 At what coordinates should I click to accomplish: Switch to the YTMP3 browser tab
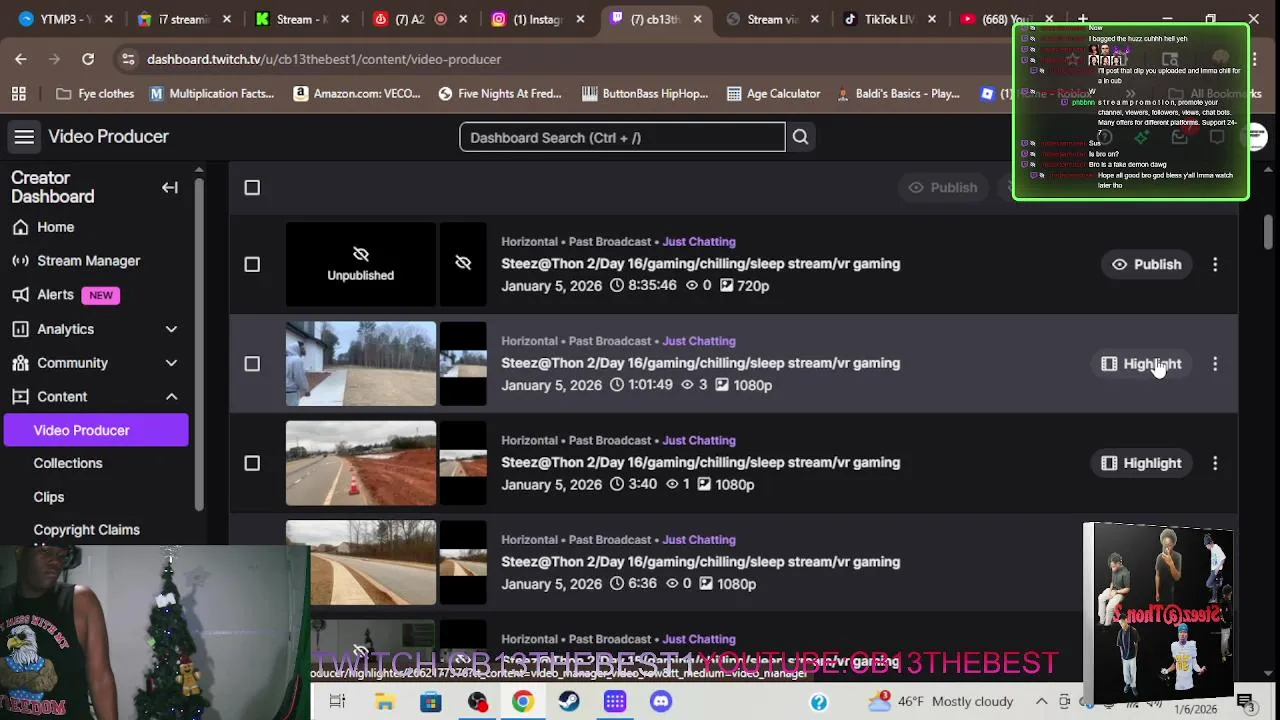click(x=60, y=19)
